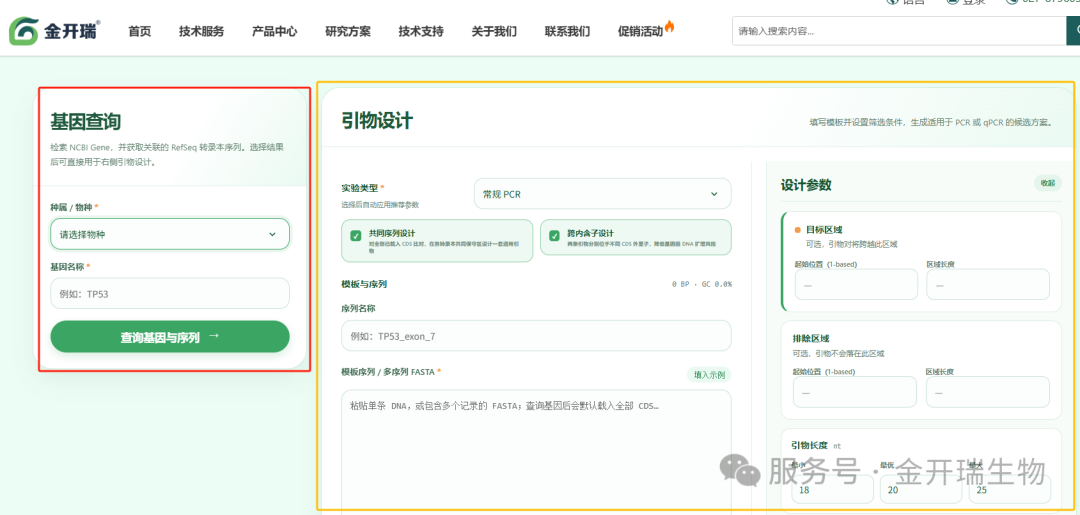Image resolution: width=1080 pixels, height=515 pixels.
Task: Toggle the 共同序列设计 checkbox
Action: pos(356,236)
